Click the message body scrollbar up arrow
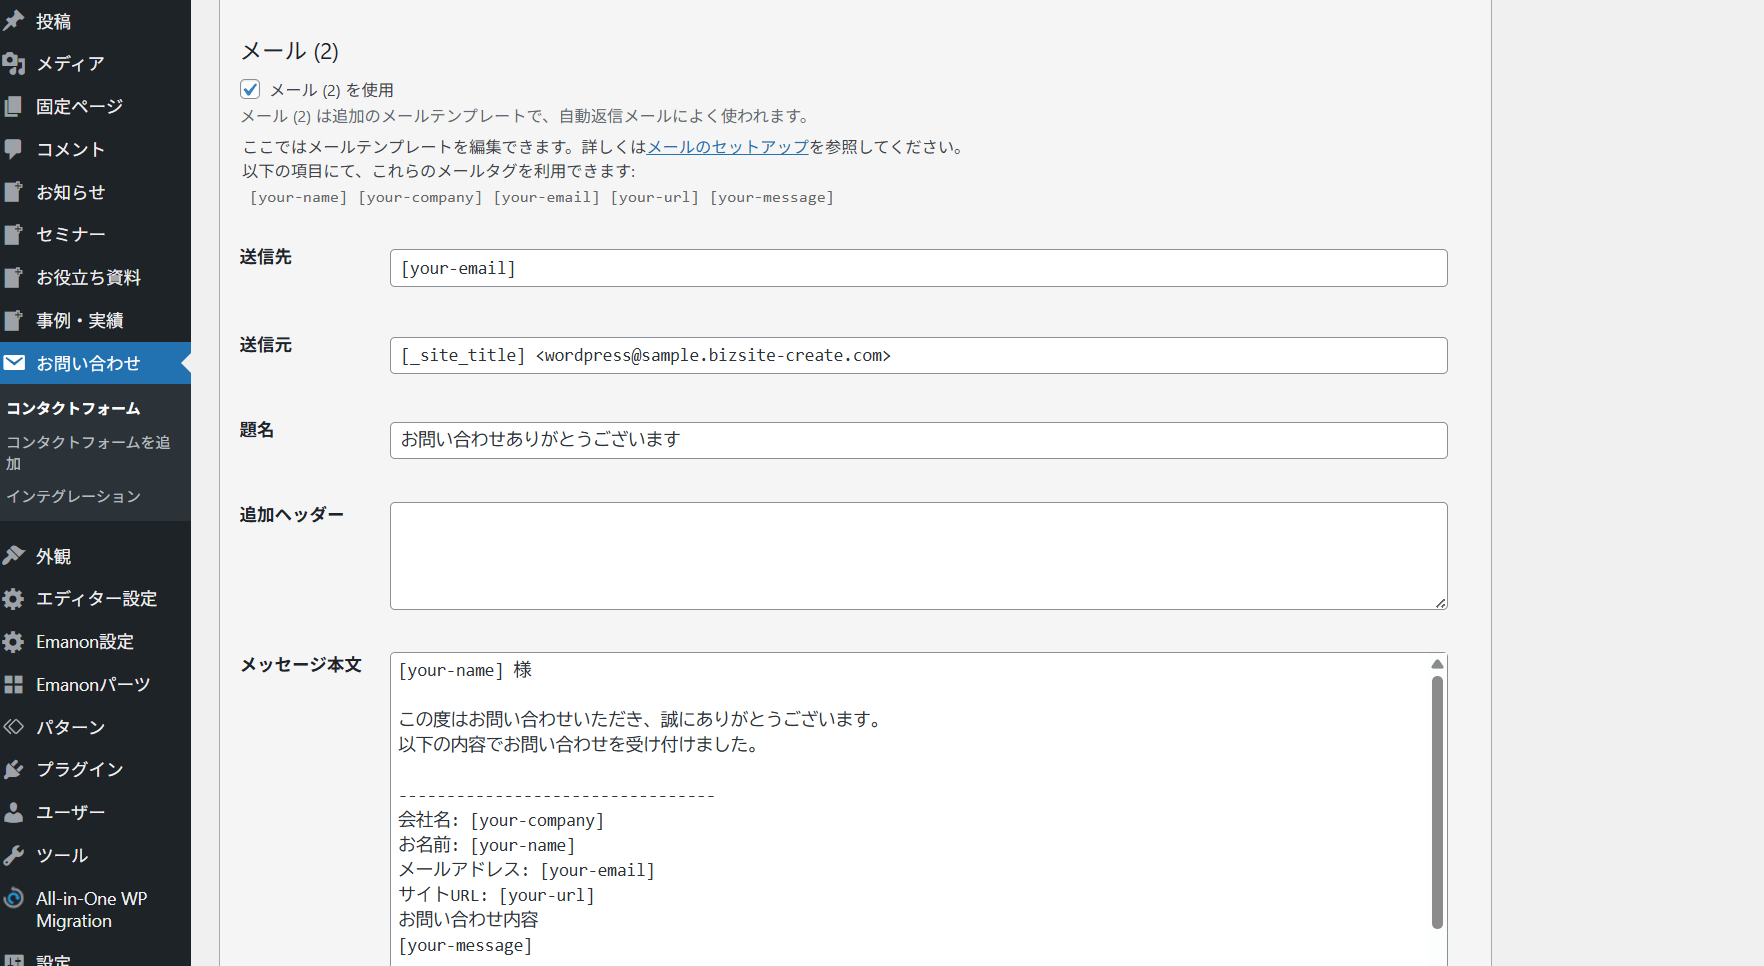This screenshot has height=966, width=1764. pos(1437,664)
